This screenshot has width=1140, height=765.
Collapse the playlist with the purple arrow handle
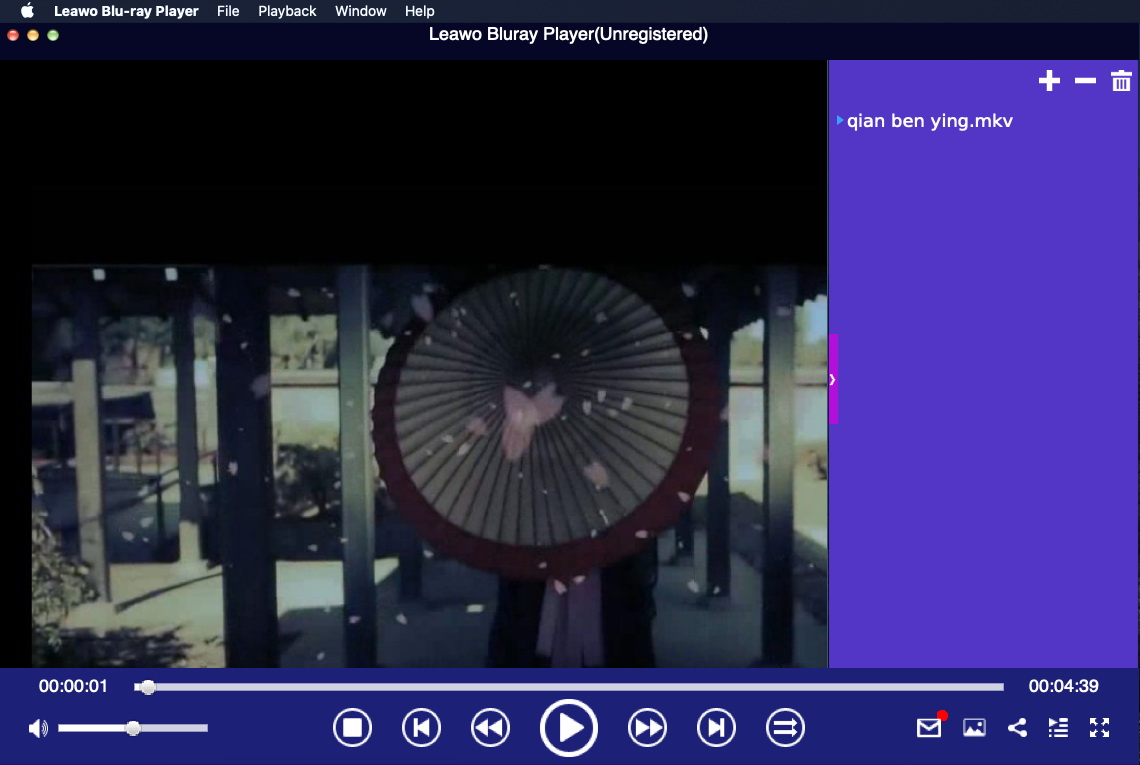coord(833,379)
